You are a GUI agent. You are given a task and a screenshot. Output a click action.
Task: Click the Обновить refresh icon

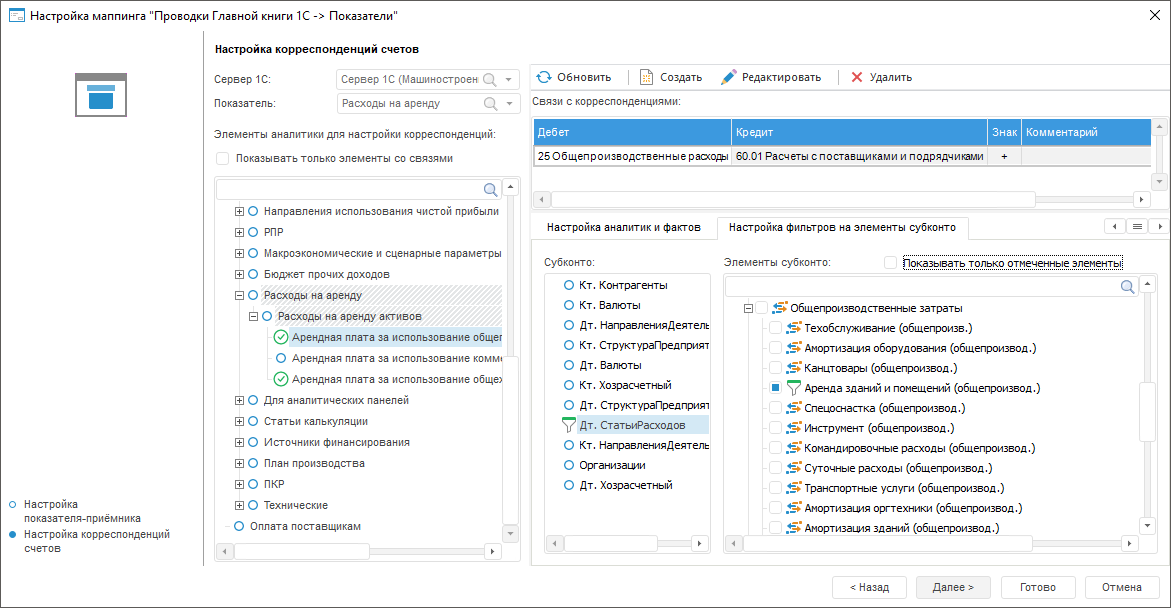click(545, 77)
